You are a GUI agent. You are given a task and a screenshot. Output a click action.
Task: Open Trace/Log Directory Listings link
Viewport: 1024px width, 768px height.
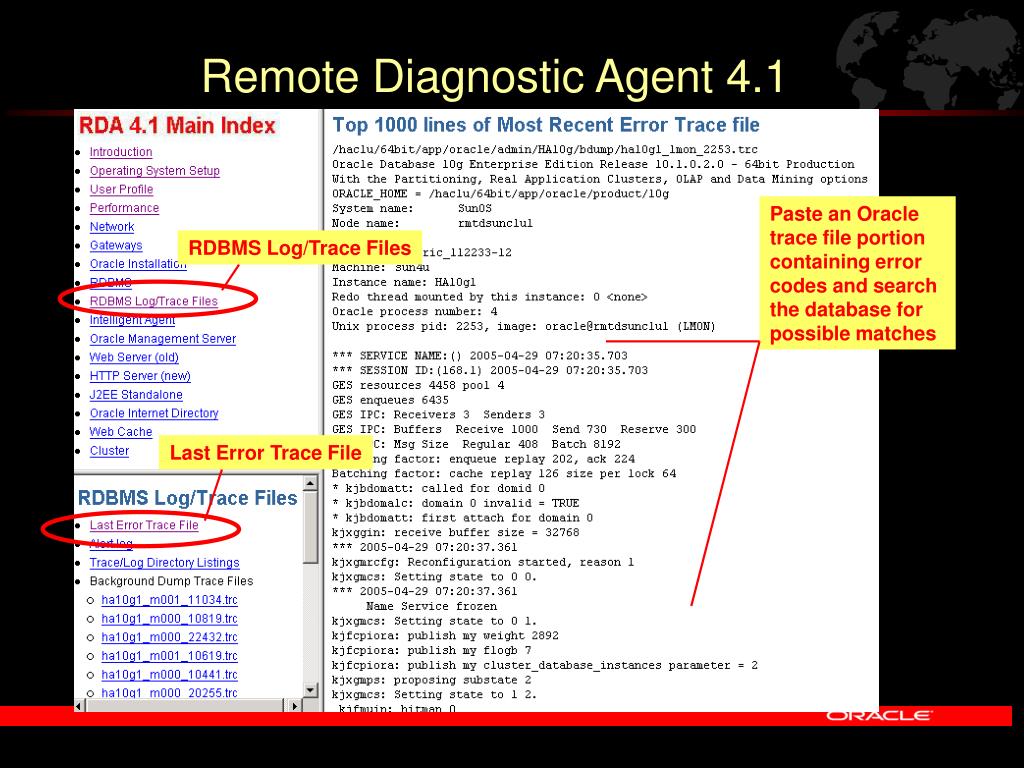tap(165, 563)
